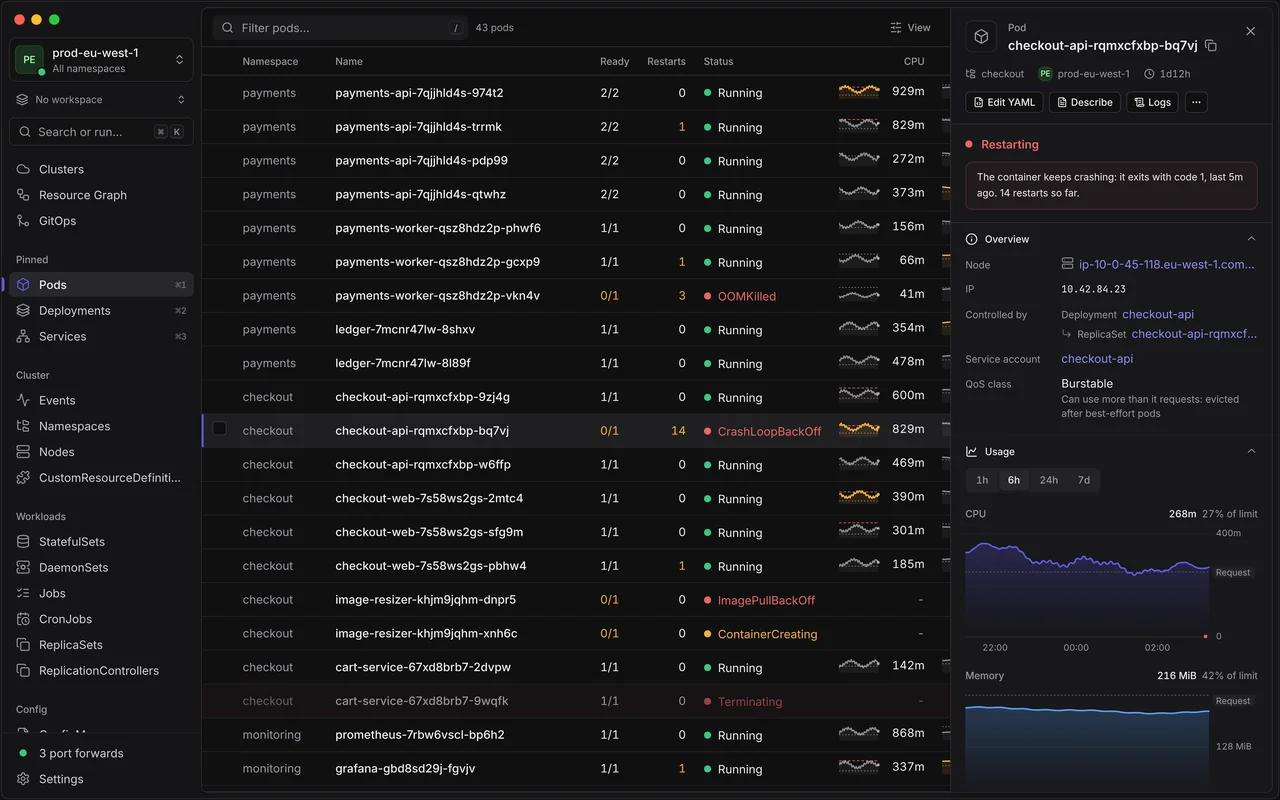Go to GitOps in the sidebar
Screen dimensions: 1280x800
pyautogui.click(x=101, y=221)
